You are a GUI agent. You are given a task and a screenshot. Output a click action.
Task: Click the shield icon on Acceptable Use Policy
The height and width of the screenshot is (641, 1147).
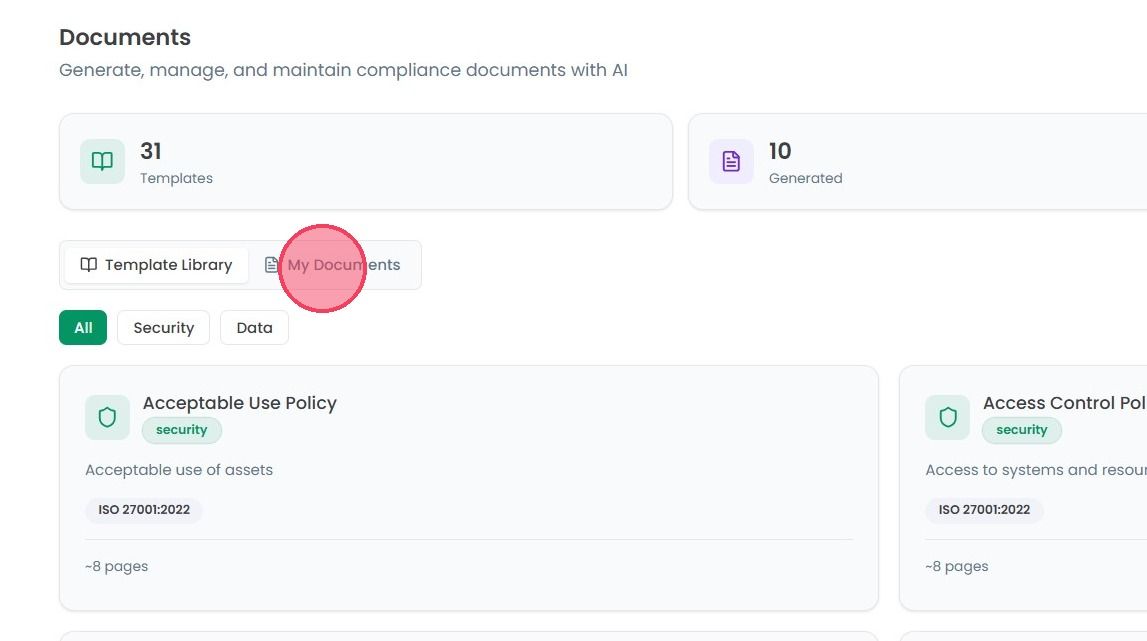click(108, 417)
